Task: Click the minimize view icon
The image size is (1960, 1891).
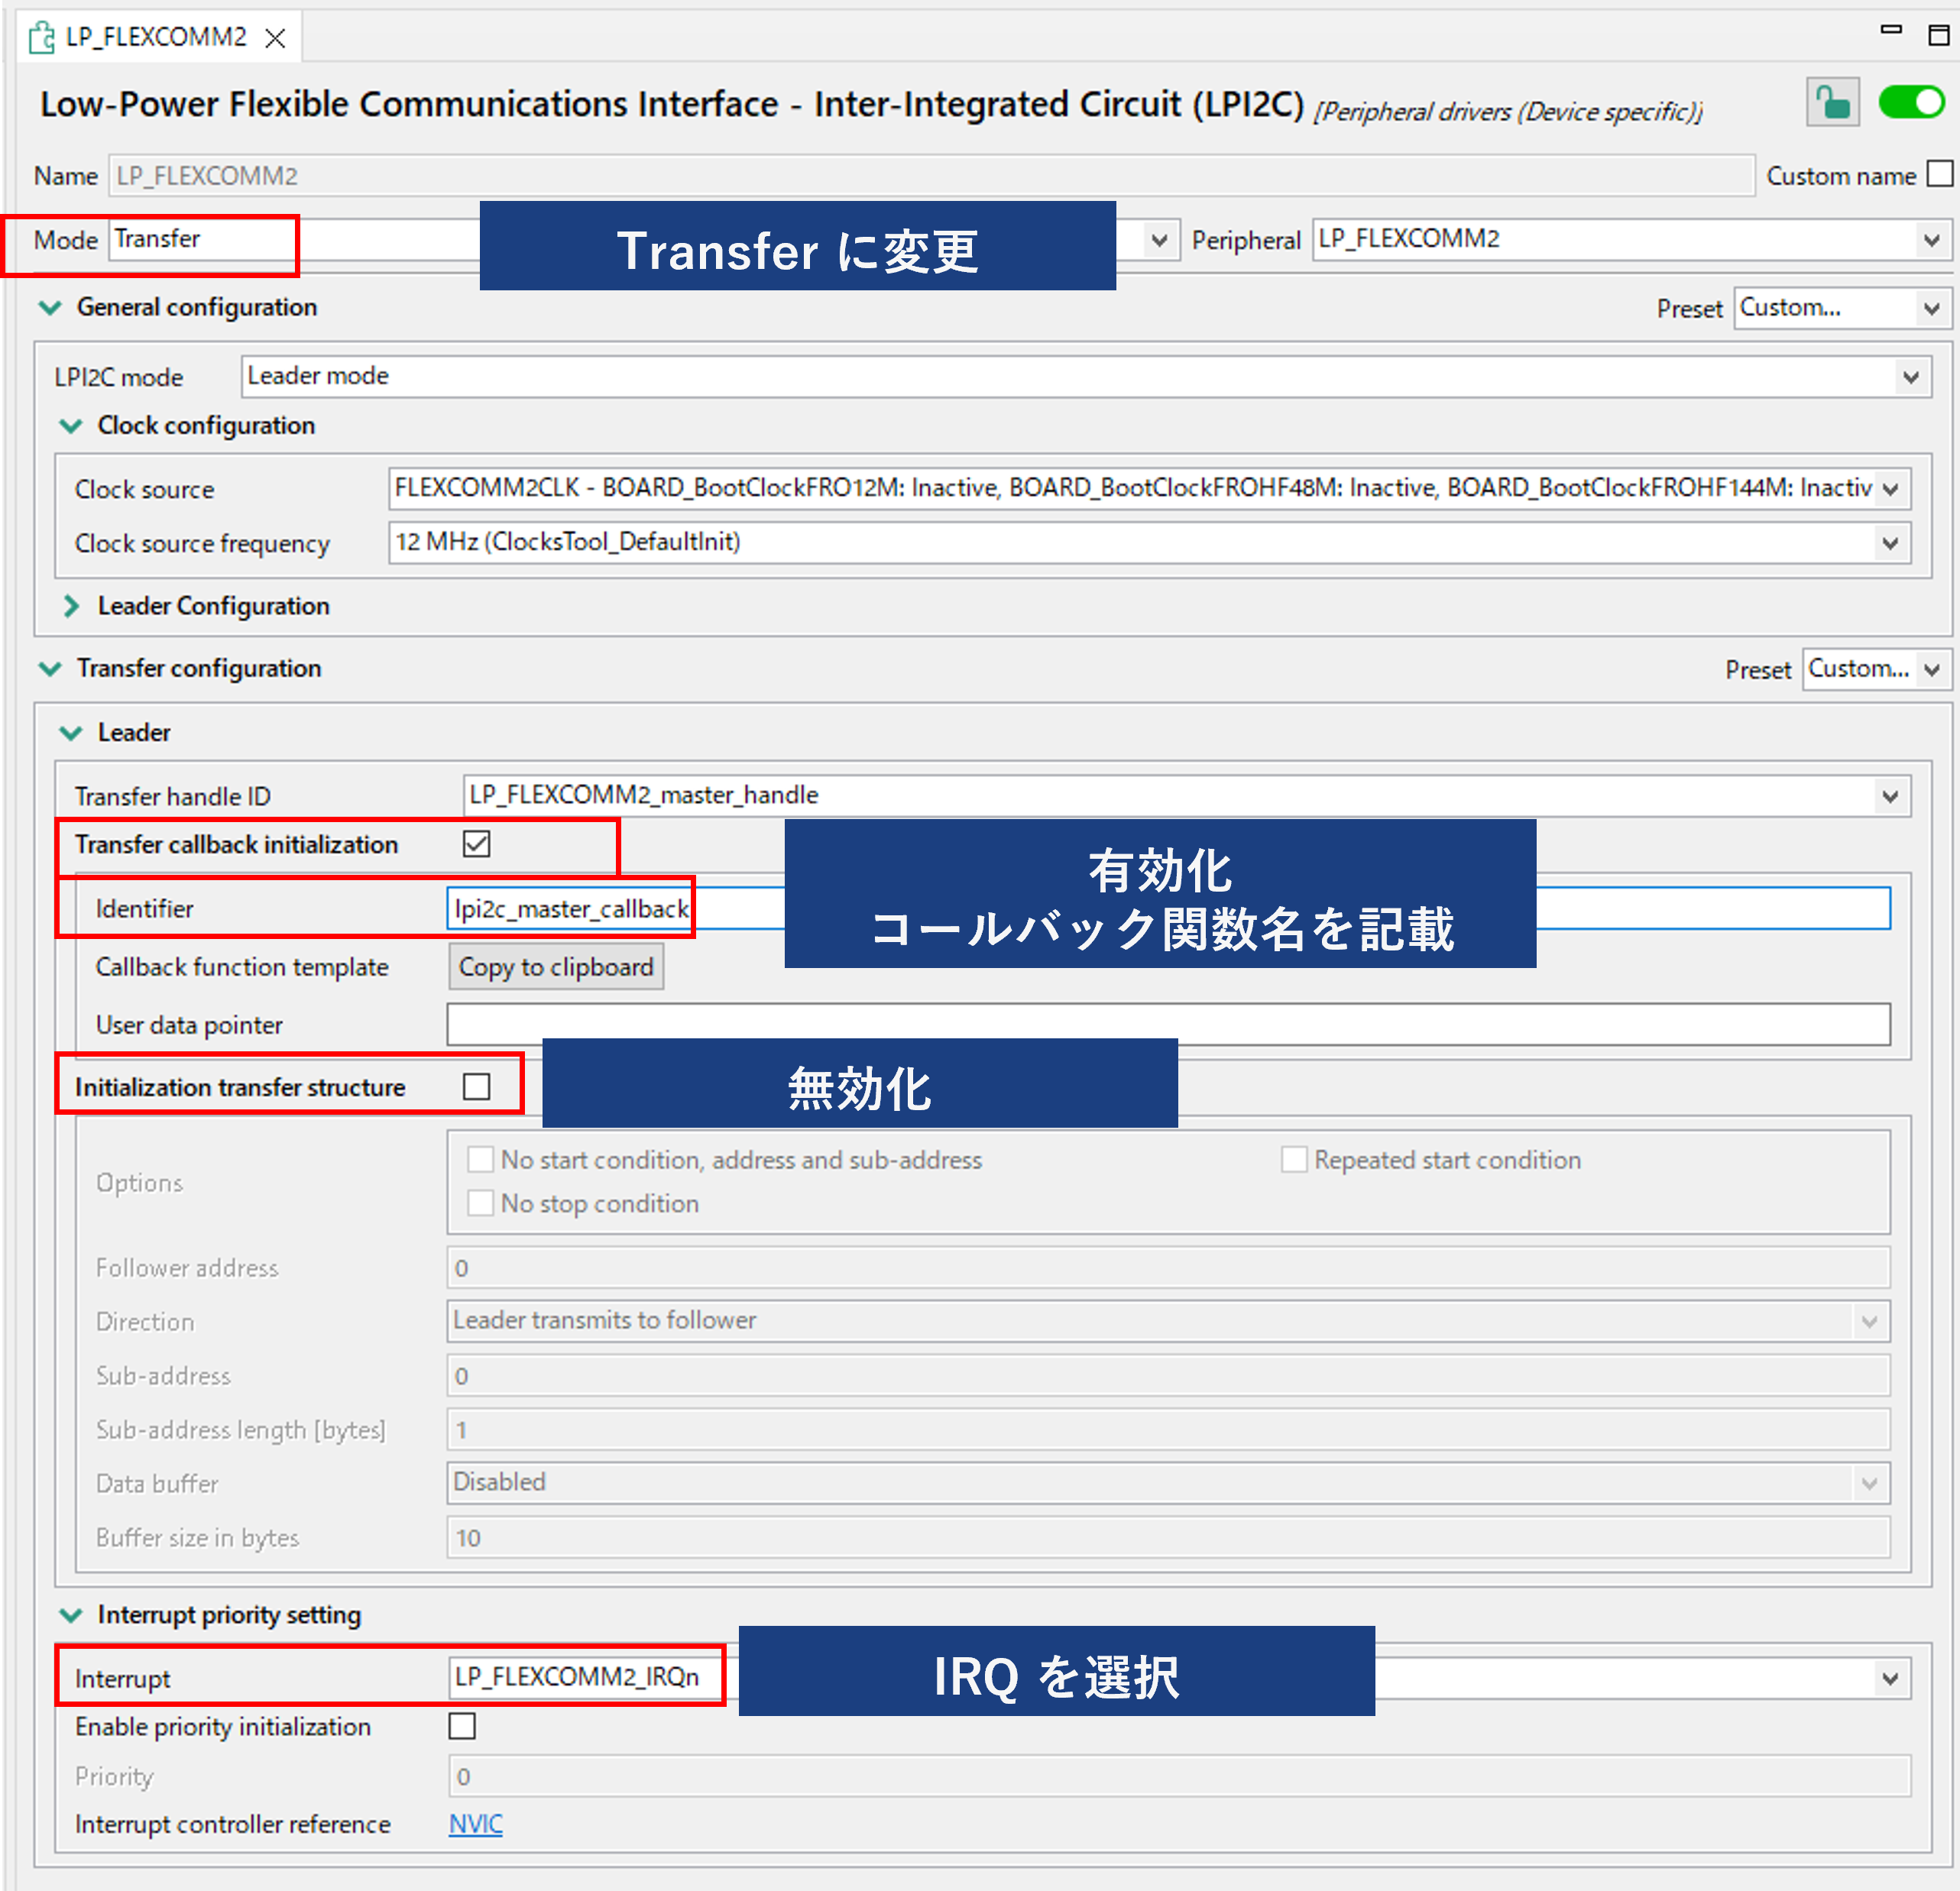Action: [x=1890, y=30]
